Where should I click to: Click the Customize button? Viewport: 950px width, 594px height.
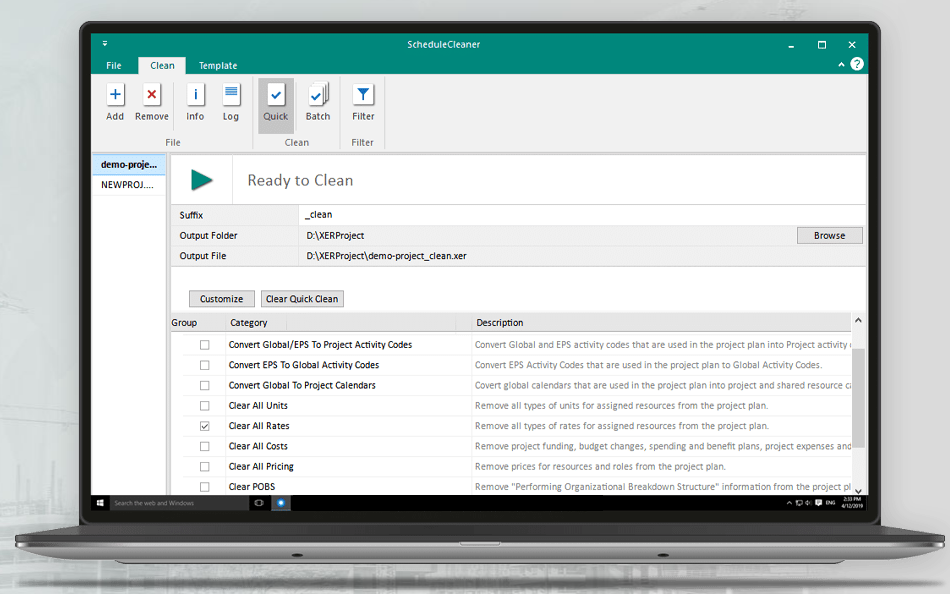pos(222,299)
